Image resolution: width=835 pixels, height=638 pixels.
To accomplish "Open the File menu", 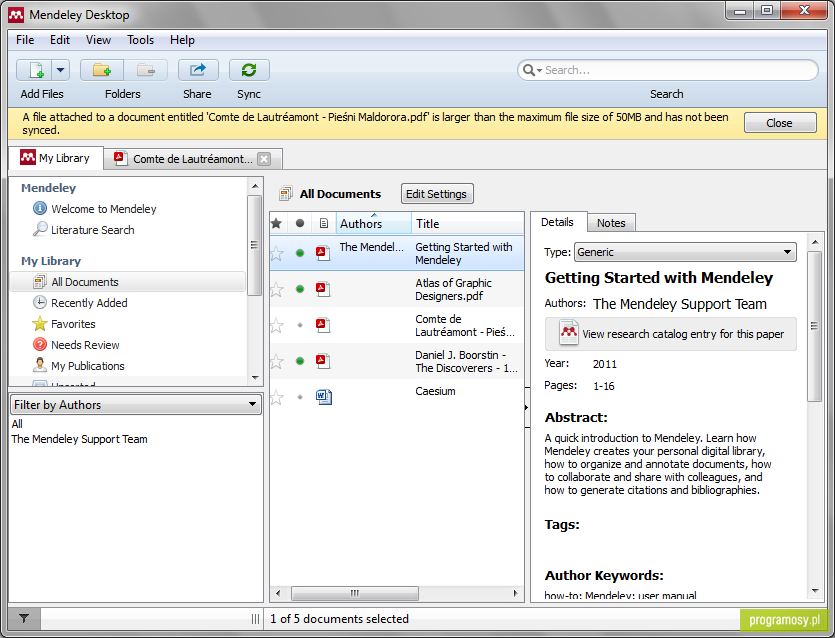I will [x=25, y=40].
